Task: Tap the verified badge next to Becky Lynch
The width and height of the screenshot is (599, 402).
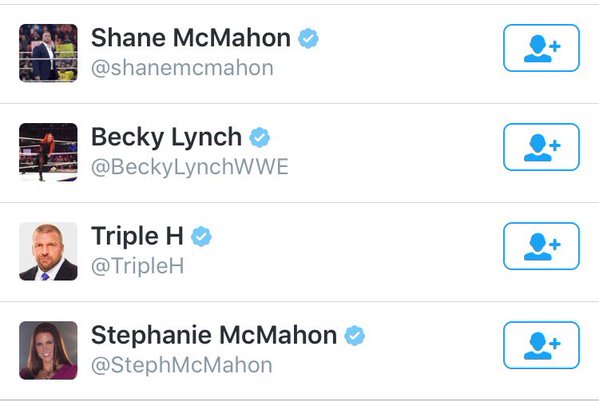Action: coord(260,137)
